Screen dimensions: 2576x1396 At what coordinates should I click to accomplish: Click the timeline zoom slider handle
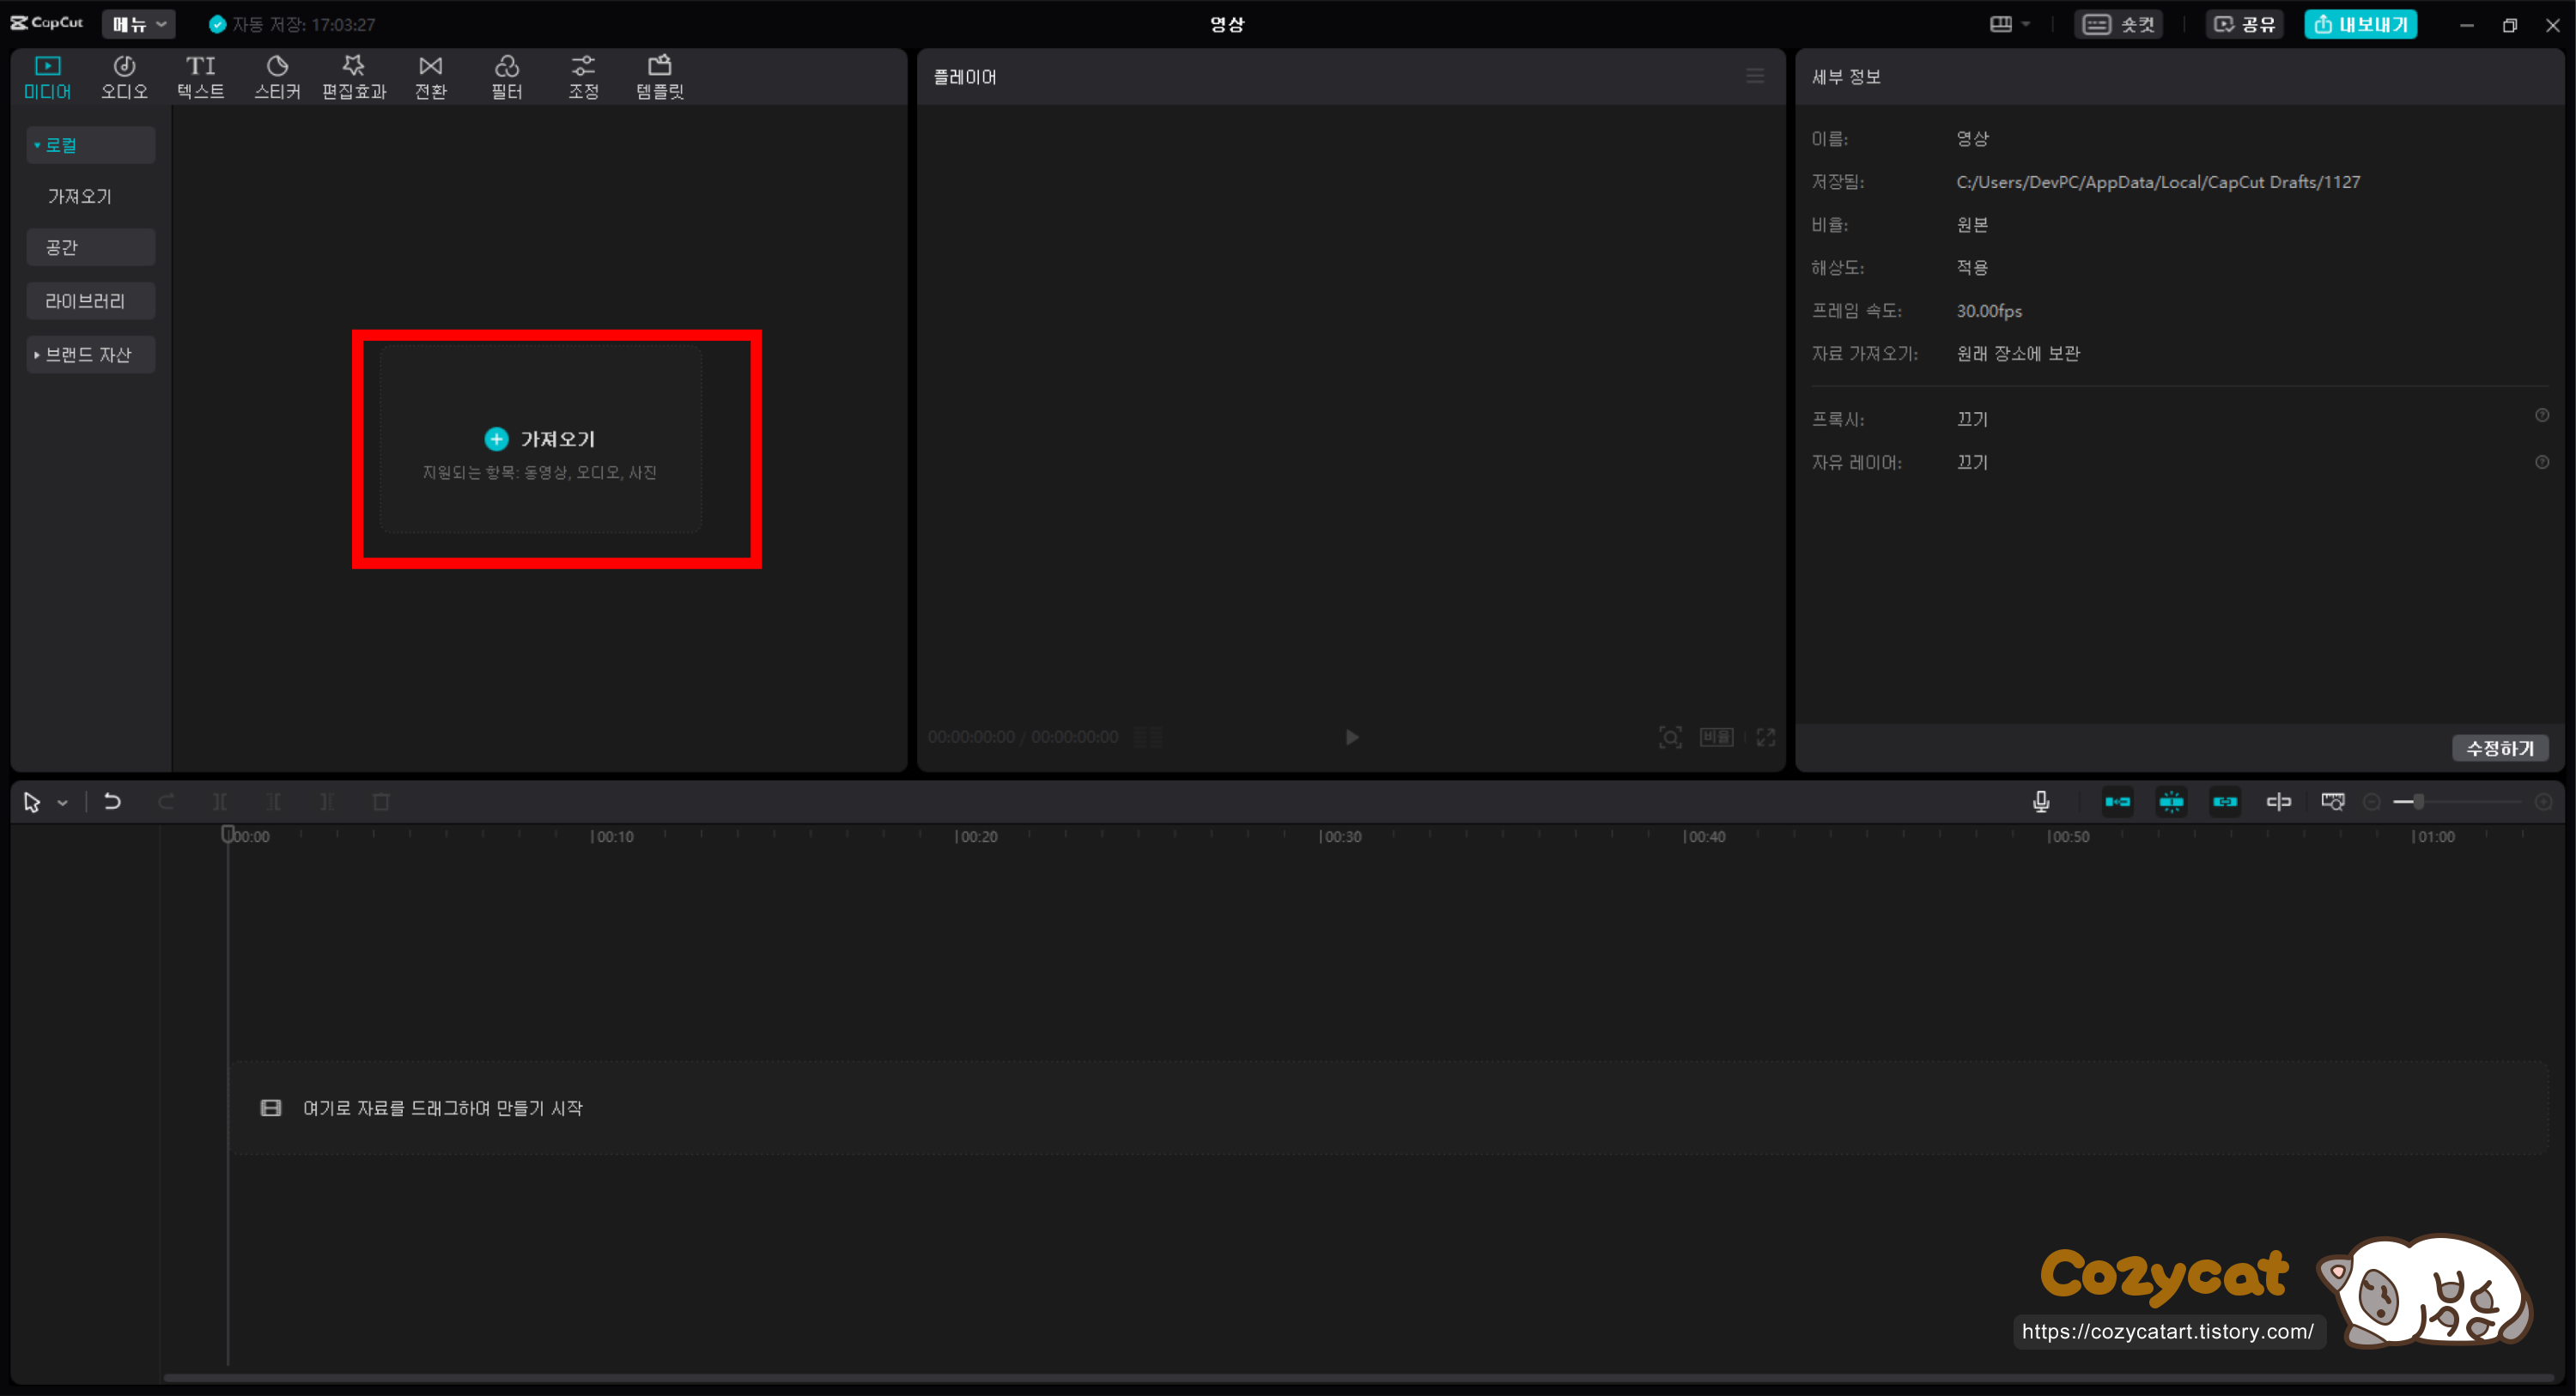coord(2418,801)
